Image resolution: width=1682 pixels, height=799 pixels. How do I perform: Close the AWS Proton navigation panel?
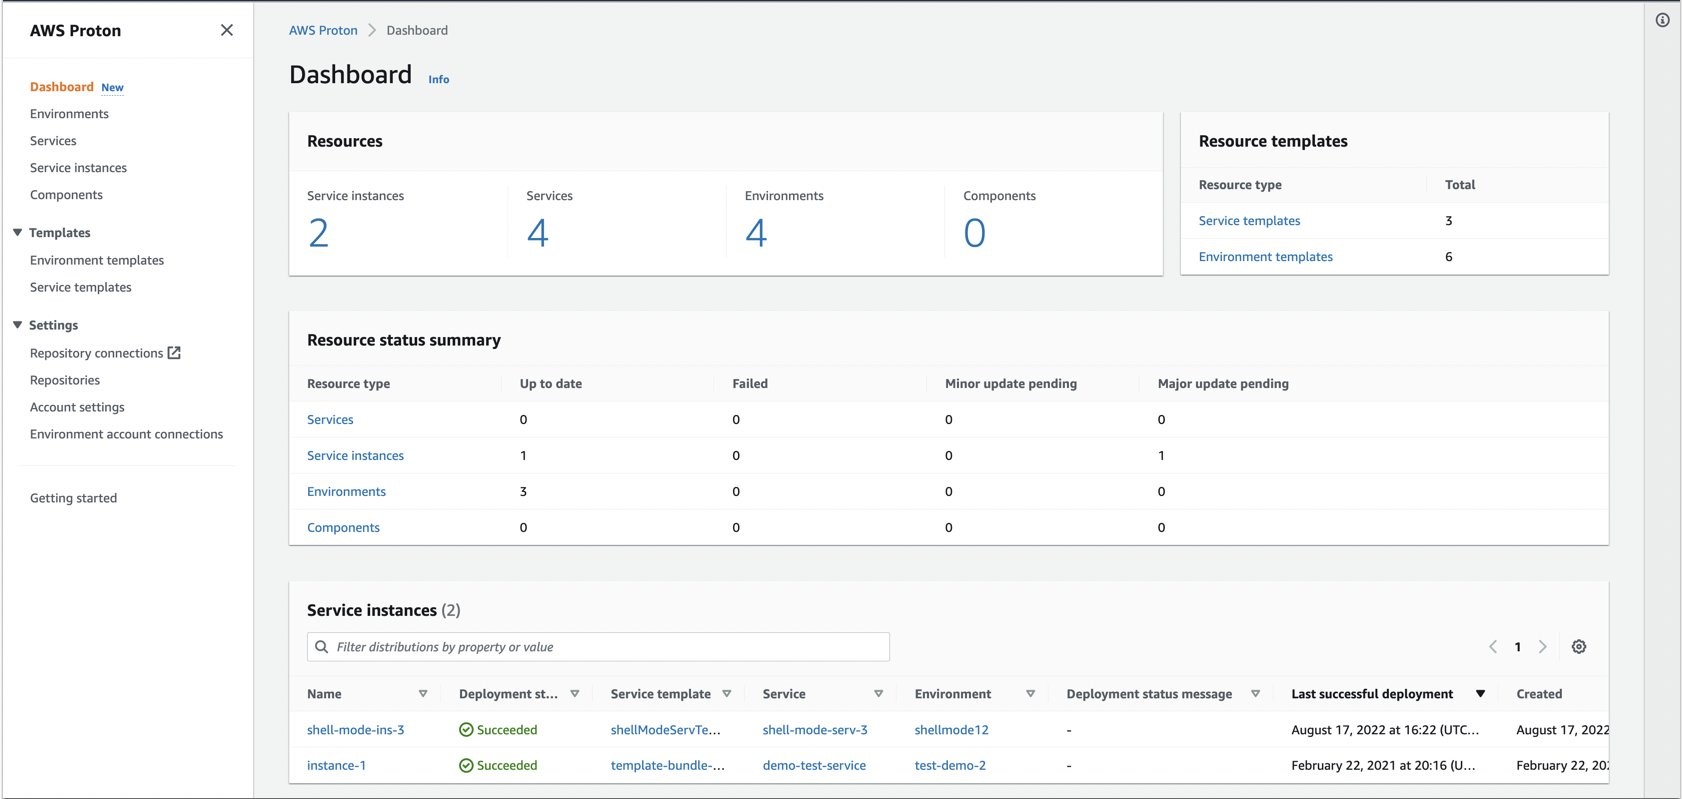click(x=227, y=30)
